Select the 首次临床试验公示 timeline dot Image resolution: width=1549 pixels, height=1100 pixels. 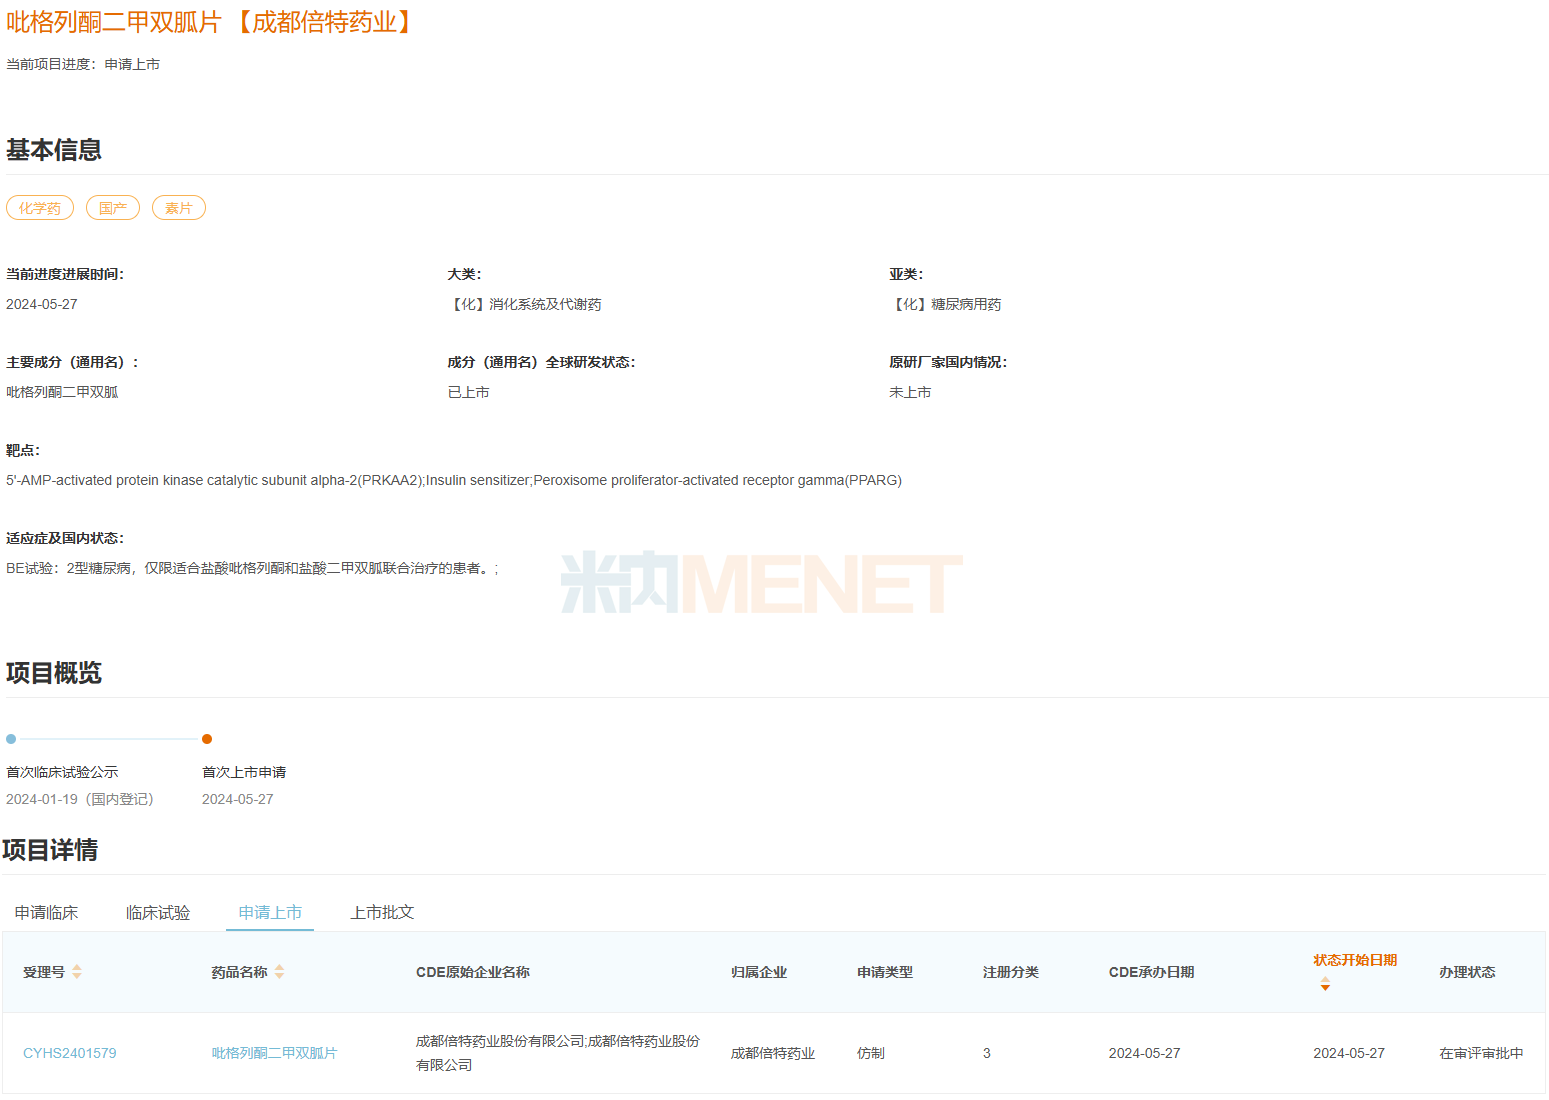(x=11, y=739)
